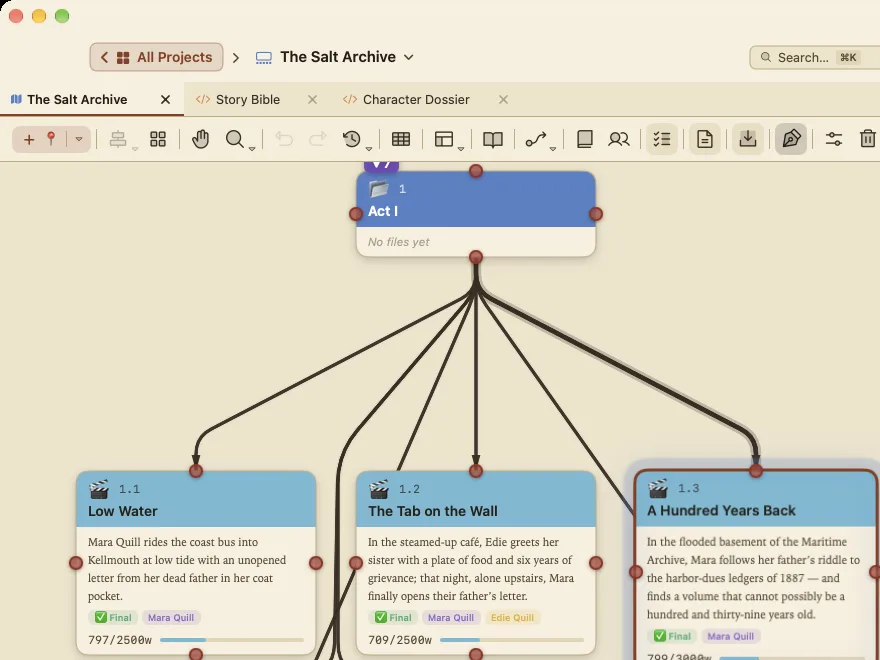Open the table view icon
Viewport: 880px width, 660px height.
401,139
